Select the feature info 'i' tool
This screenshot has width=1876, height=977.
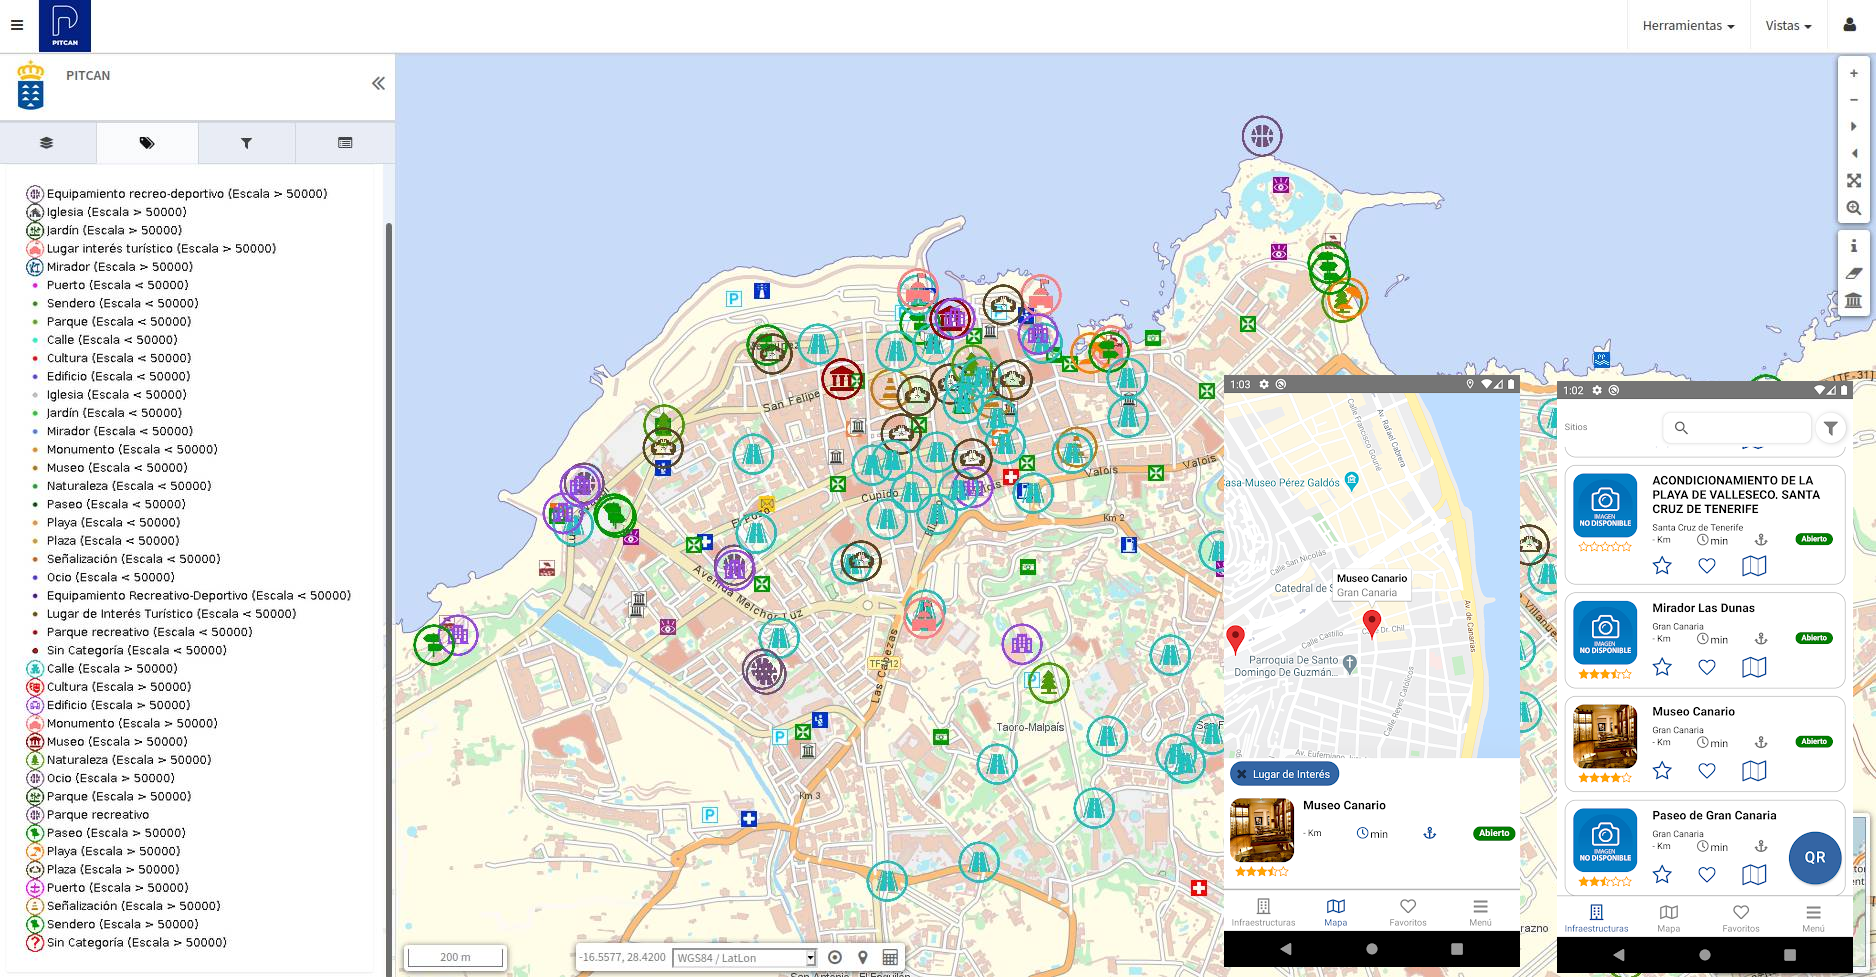point(1853,246)
